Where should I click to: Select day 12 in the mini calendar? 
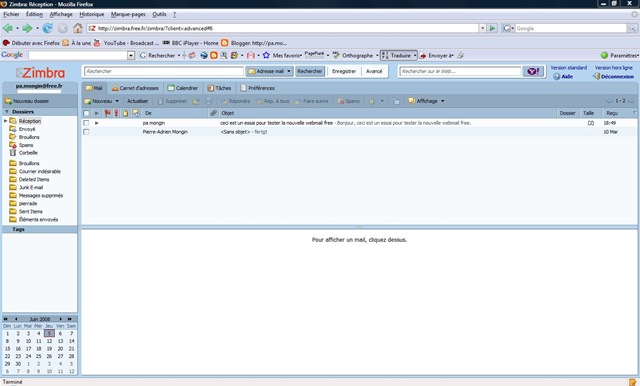pos(49,341)
